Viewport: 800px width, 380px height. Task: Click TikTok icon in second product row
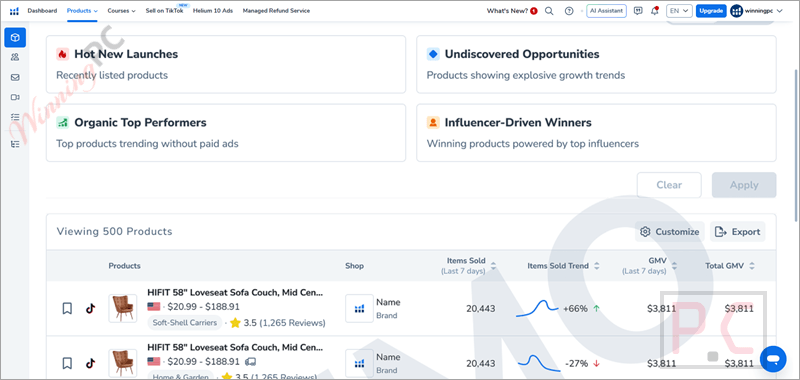[90, 363]
